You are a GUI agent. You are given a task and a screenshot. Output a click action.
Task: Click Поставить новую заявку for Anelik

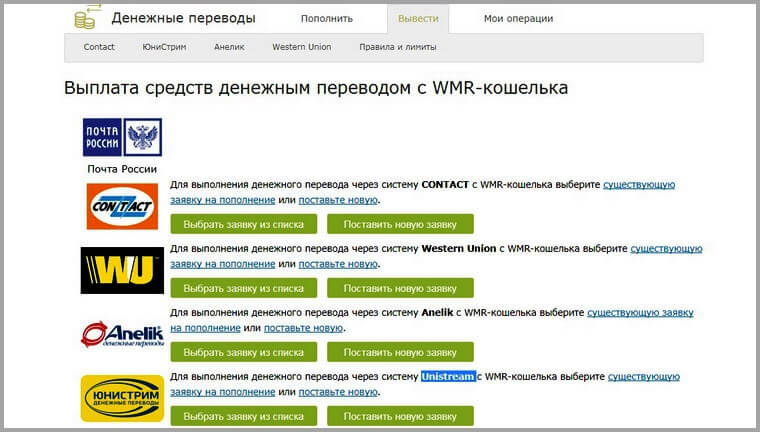tap(400, 352)
